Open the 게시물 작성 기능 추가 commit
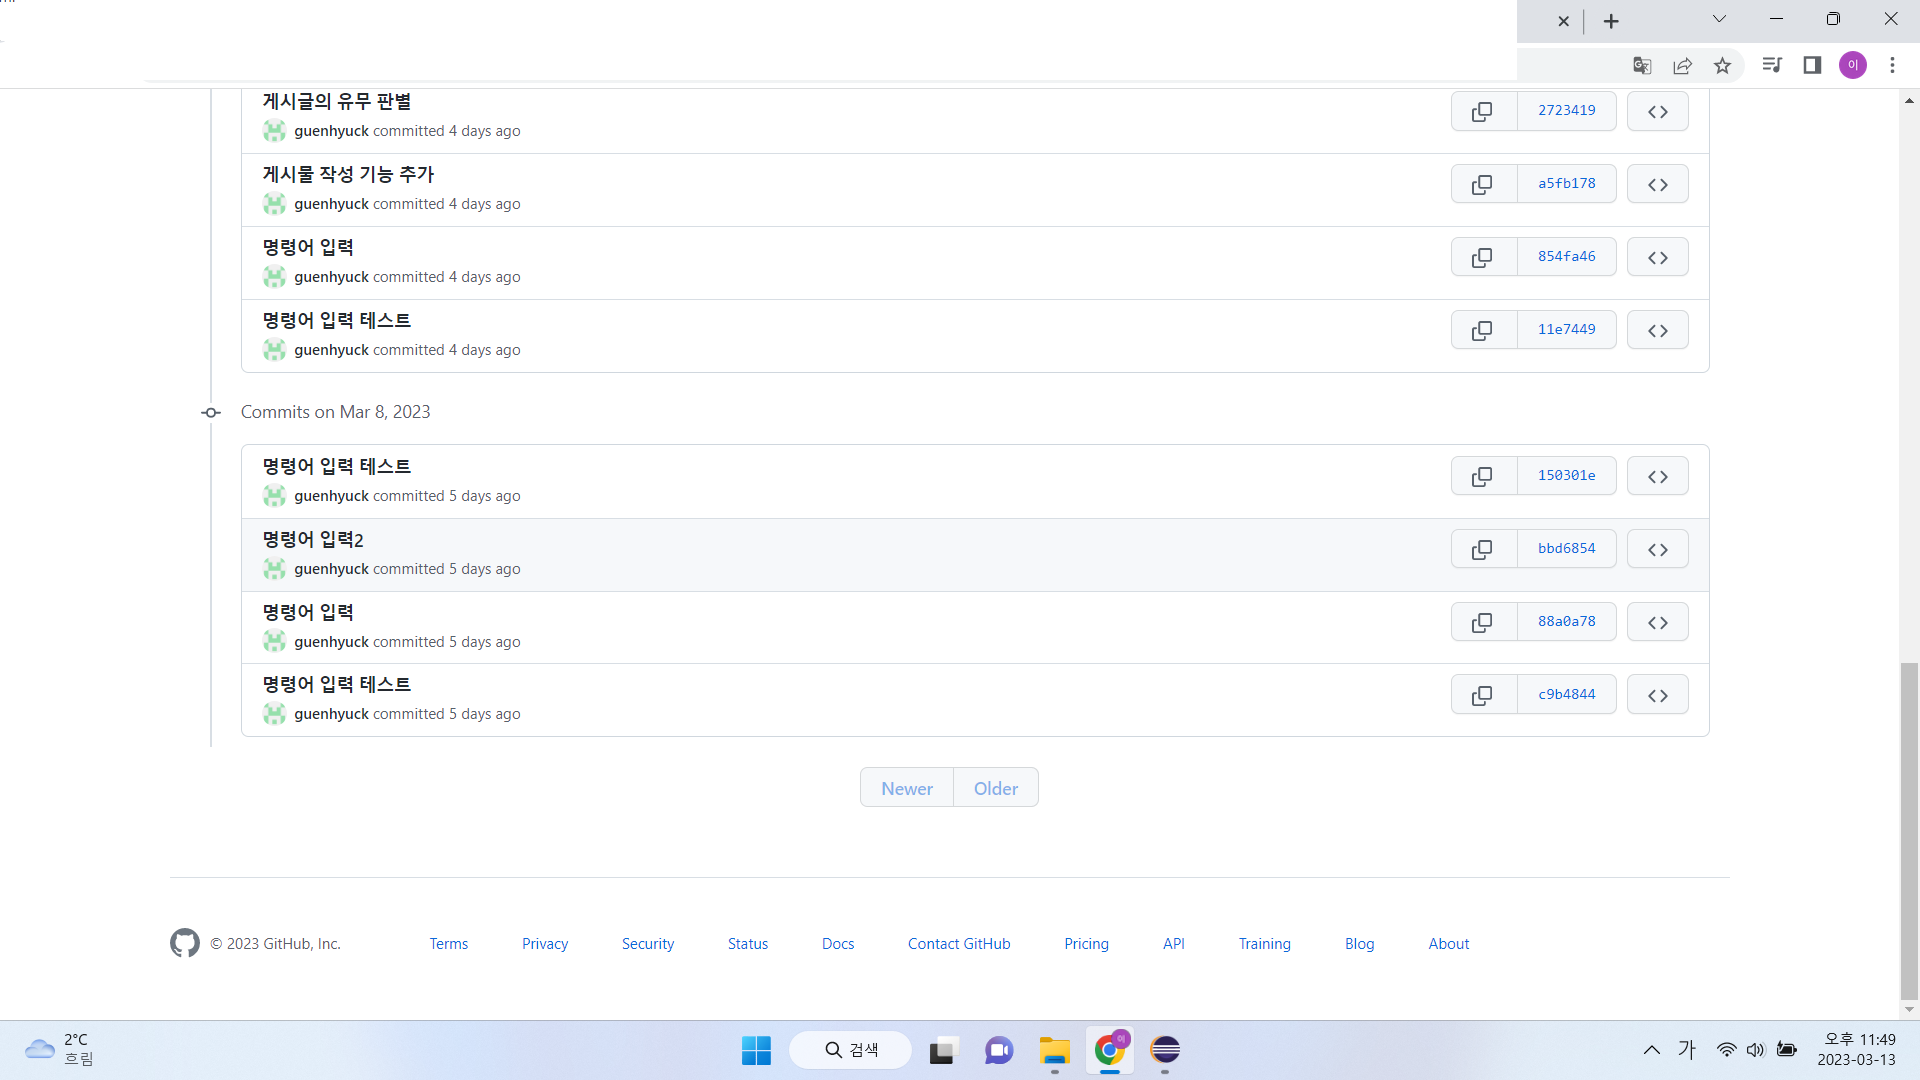The image size is (1920, 1080). pyautogui.click(x=348, y=174)
